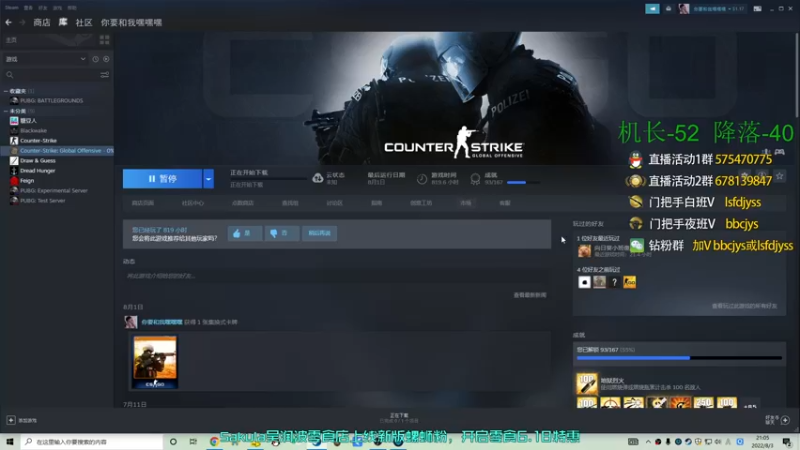800x450 pixels.
Task: Click the Feign red game icon
Action: click(14, 181)
